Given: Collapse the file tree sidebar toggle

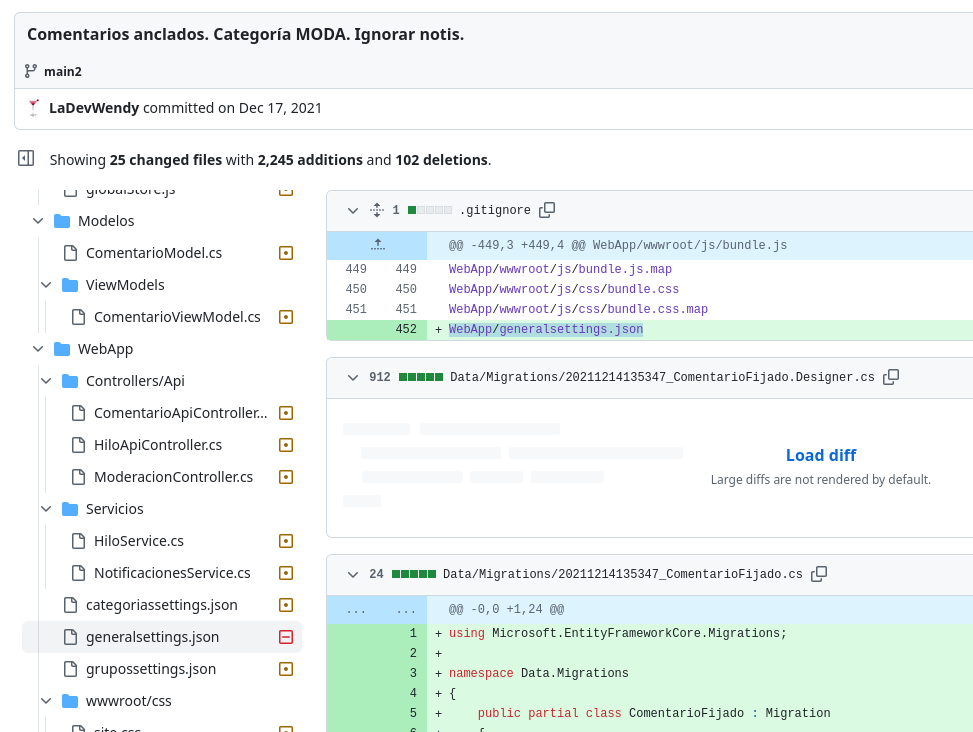Looking at the screenshot, I should [26, 158].
